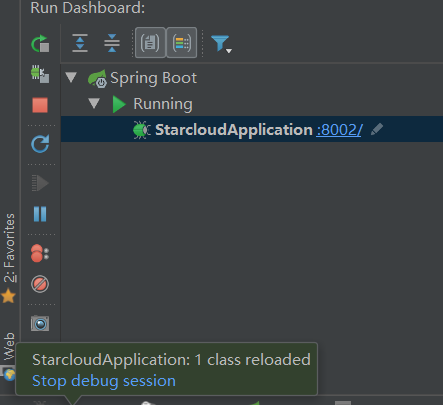Toggle the group by status button
The height and width of the screenshot is (405, 443).
coord(182,43)
